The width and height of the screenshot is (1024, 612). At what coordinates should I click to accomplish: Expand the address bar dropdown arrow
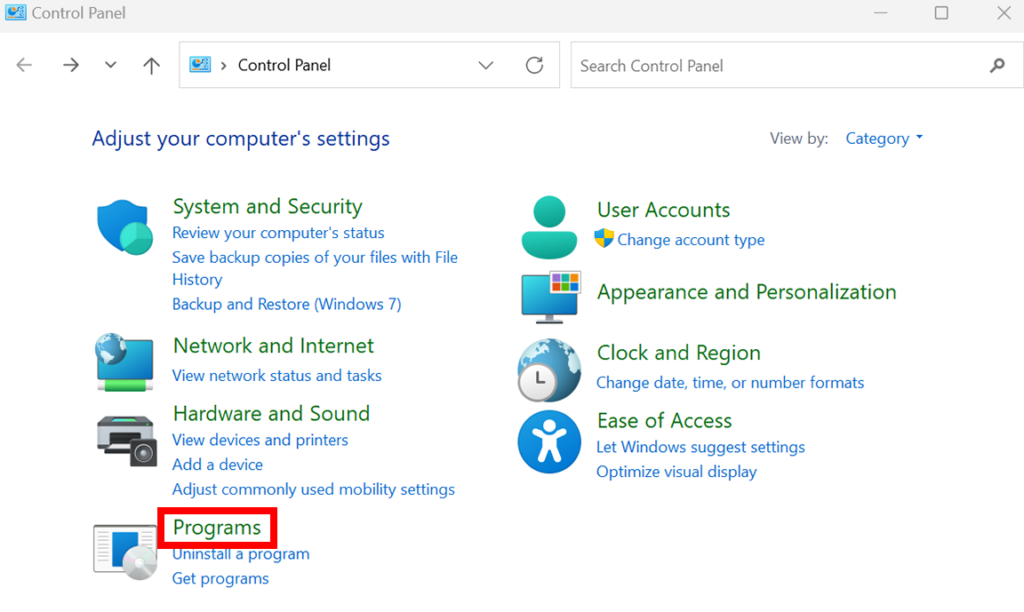[486, 64]
